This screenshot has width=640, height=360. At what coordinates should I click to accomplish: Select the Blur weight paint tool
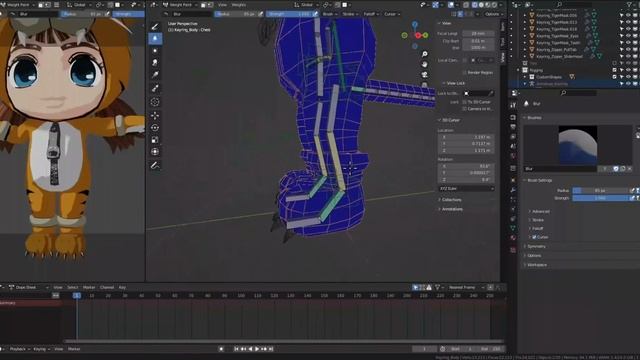click(155, 38)
